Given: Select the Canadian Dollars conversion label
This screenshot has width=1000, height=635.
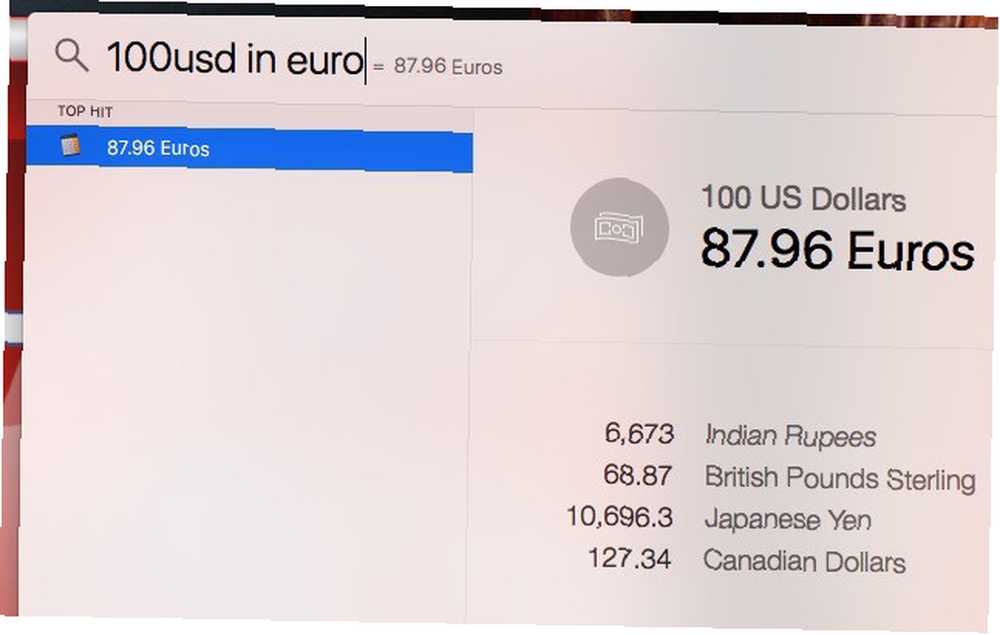Looking at the screenshot, I should point(804,562).
